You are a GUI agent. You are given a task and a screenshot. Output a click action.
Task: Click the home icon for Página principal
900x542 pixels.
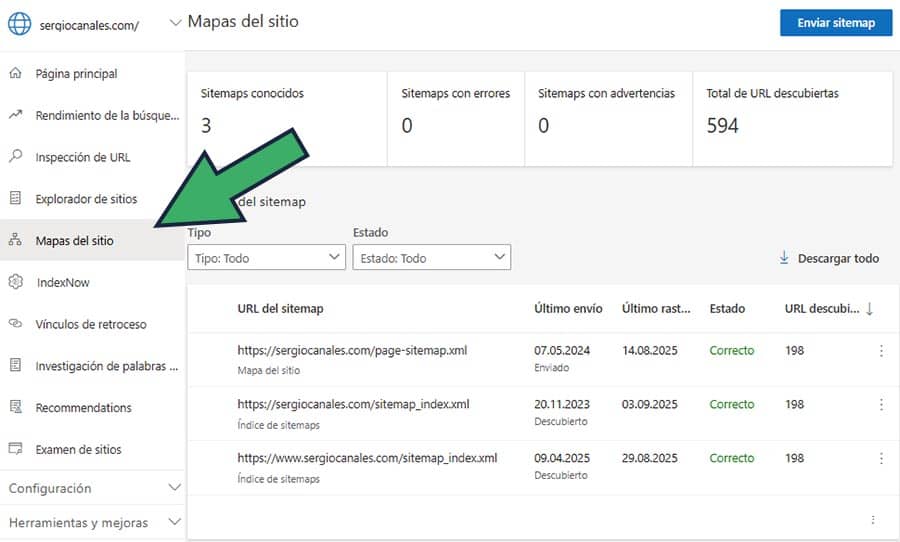tap(15, 73)
